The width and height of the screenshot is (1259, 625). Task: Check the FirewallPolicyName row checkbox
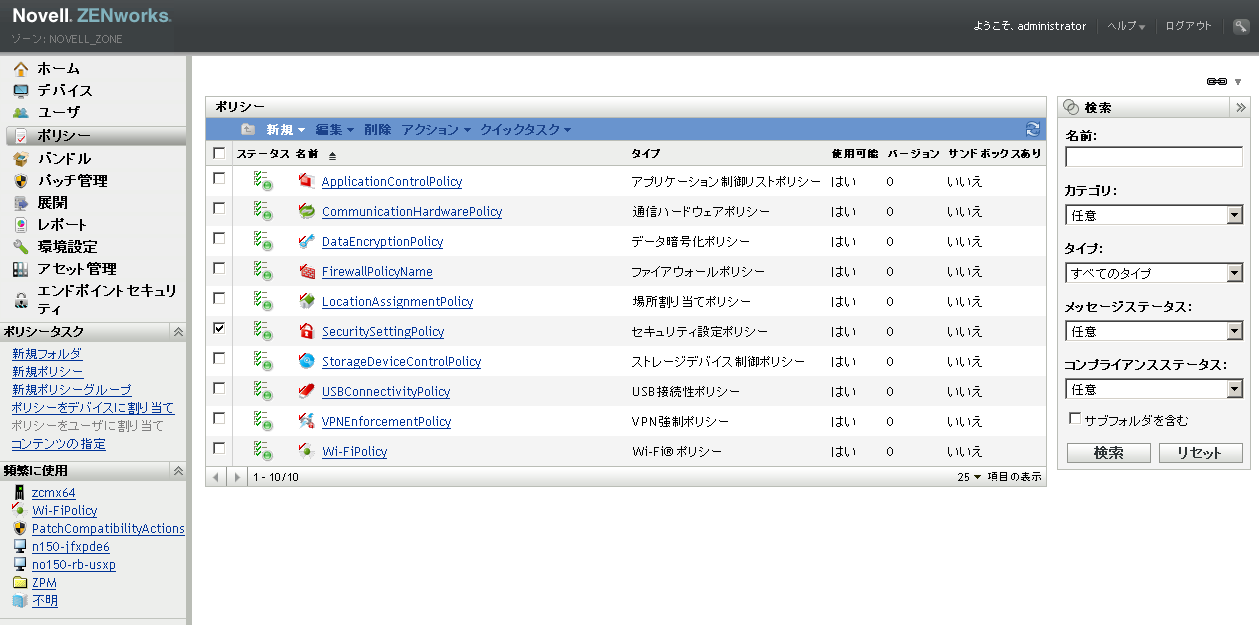[x=220, y=268]
